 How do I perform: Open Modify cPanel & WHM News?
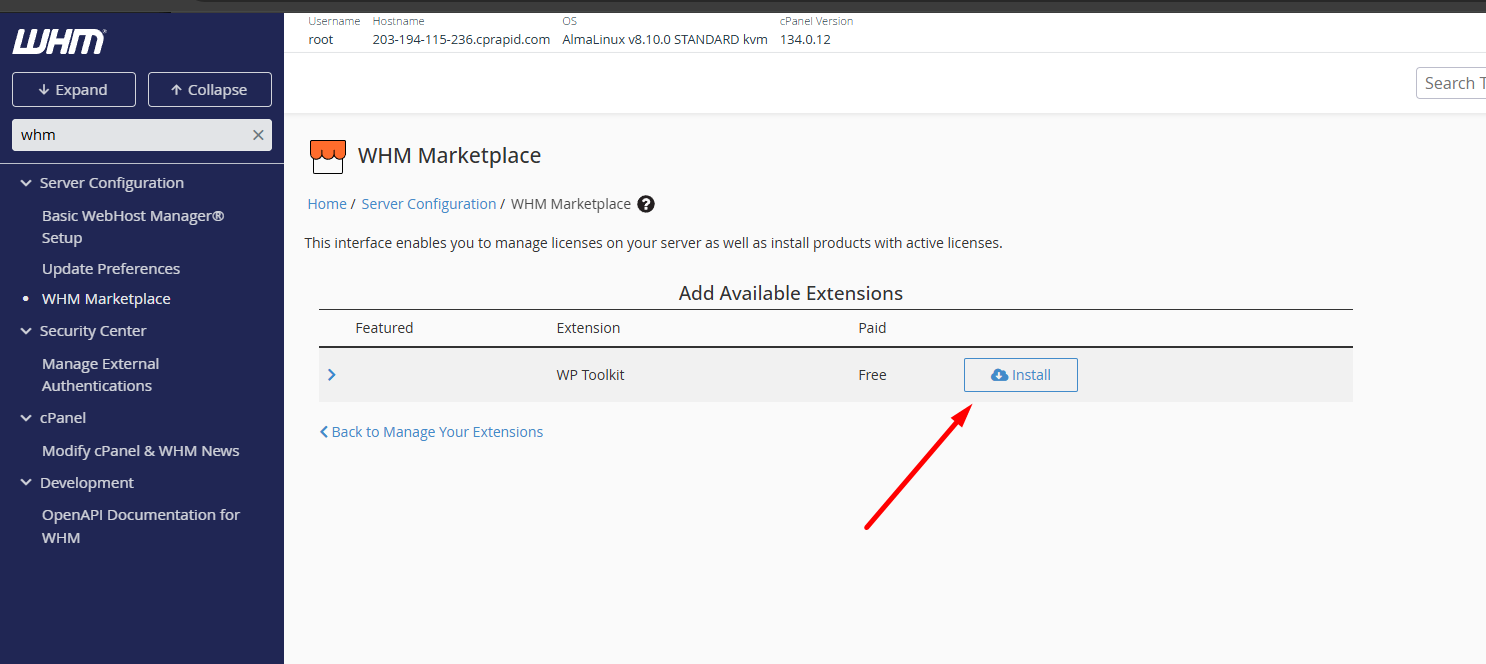pyautogui.click(x=140, y=451)
